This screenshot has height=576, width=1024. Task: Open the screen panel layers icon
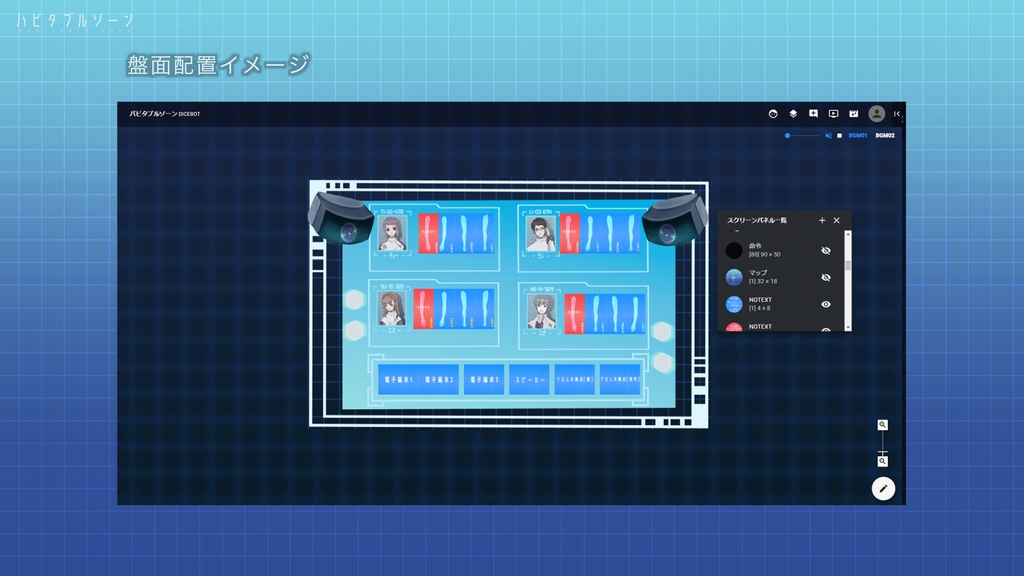[x=793, y=114]
